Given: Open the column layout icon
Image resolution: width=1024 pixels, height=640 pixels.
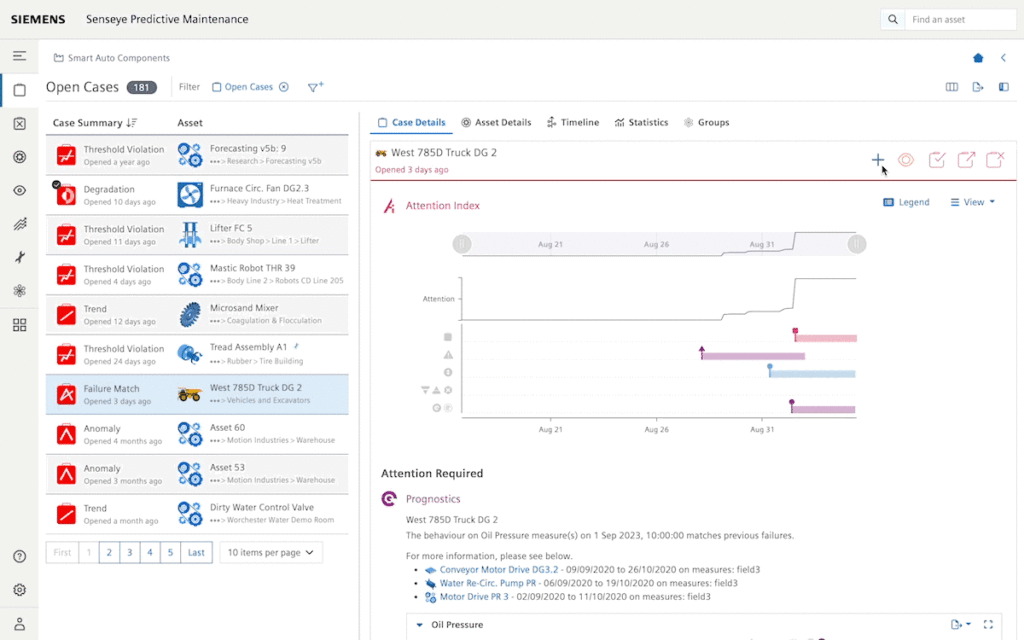Looking at the screenshot, I should pyautogui.click(x=952, y=87).
